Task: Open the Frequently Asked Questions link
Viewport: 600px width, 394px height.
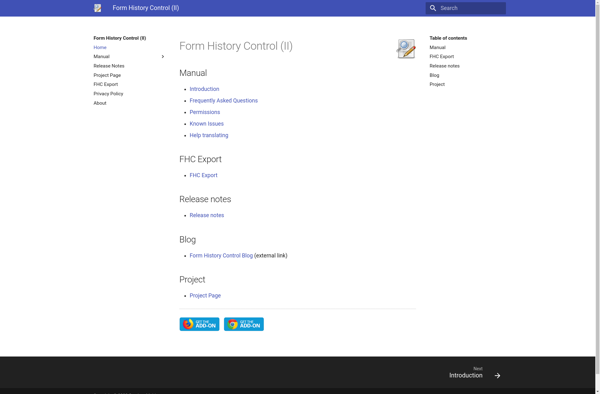Action: point(224,101)
